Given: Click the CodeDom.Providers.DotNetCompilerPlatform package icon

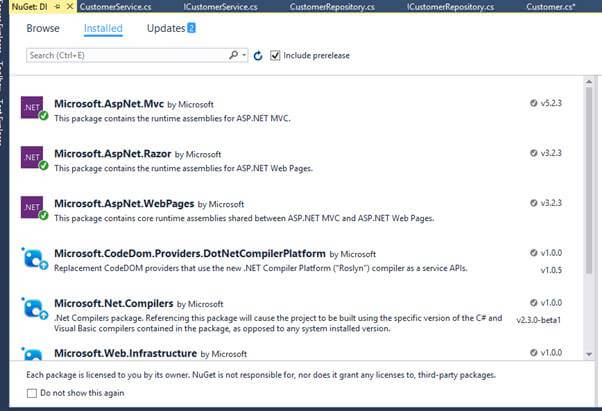Looking at the screenshot, I should (x=33, y=257).
